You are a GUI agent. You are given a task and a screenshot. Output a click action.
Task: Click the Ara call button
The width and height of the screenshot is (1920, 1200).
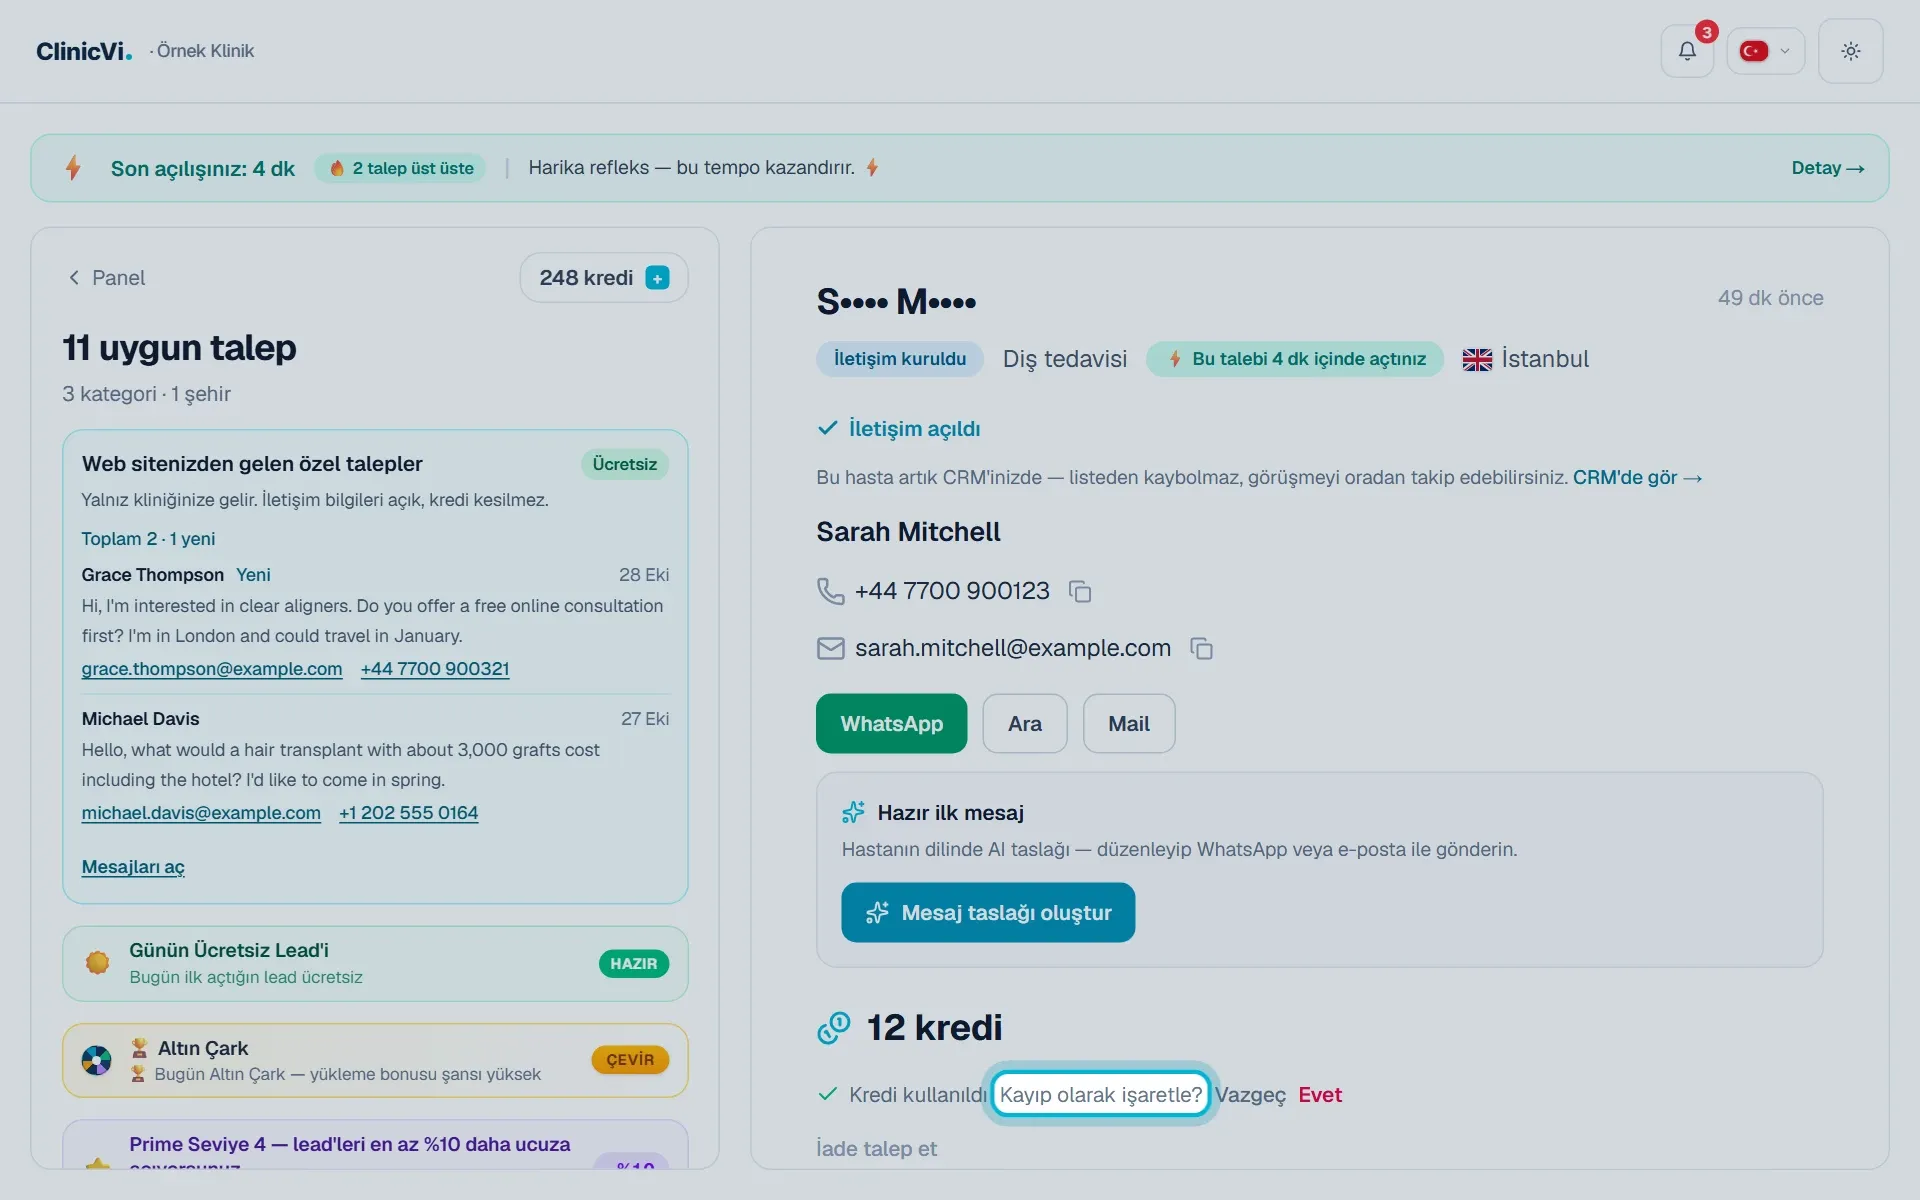pos(1025,724)
